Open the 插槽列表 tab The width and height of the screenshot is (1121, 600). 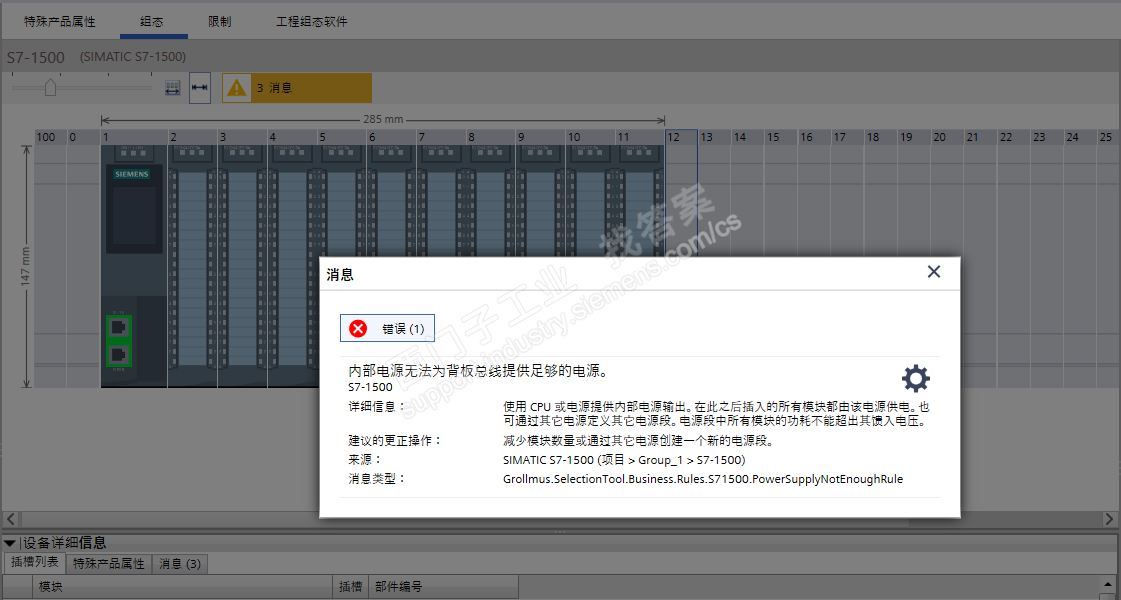tap(35, 562)
